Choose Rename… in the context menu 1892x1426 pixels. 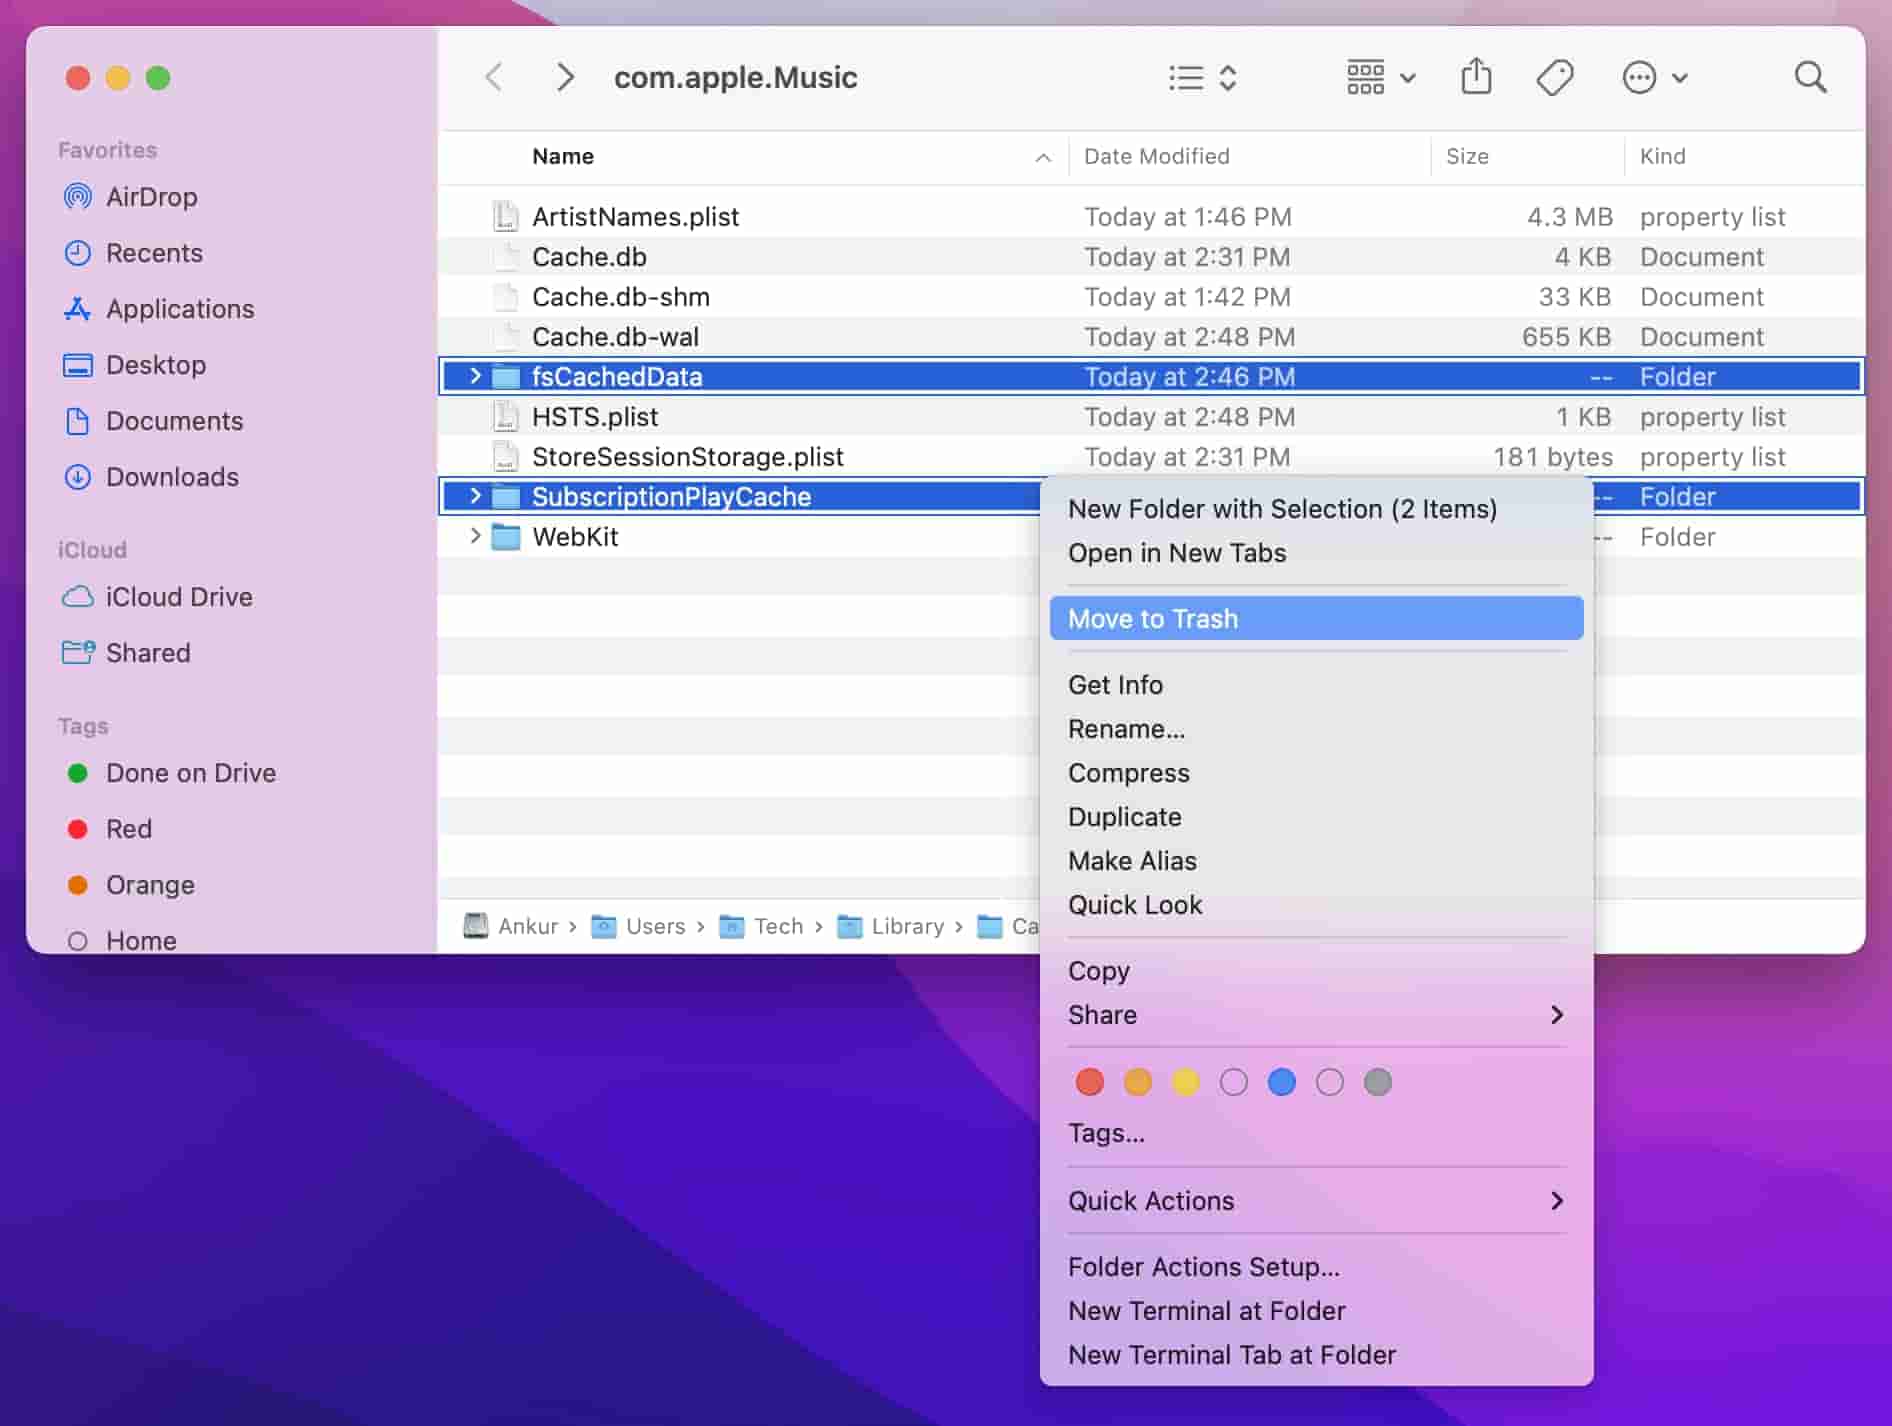pyautogui.click(x=1316, y=729)
